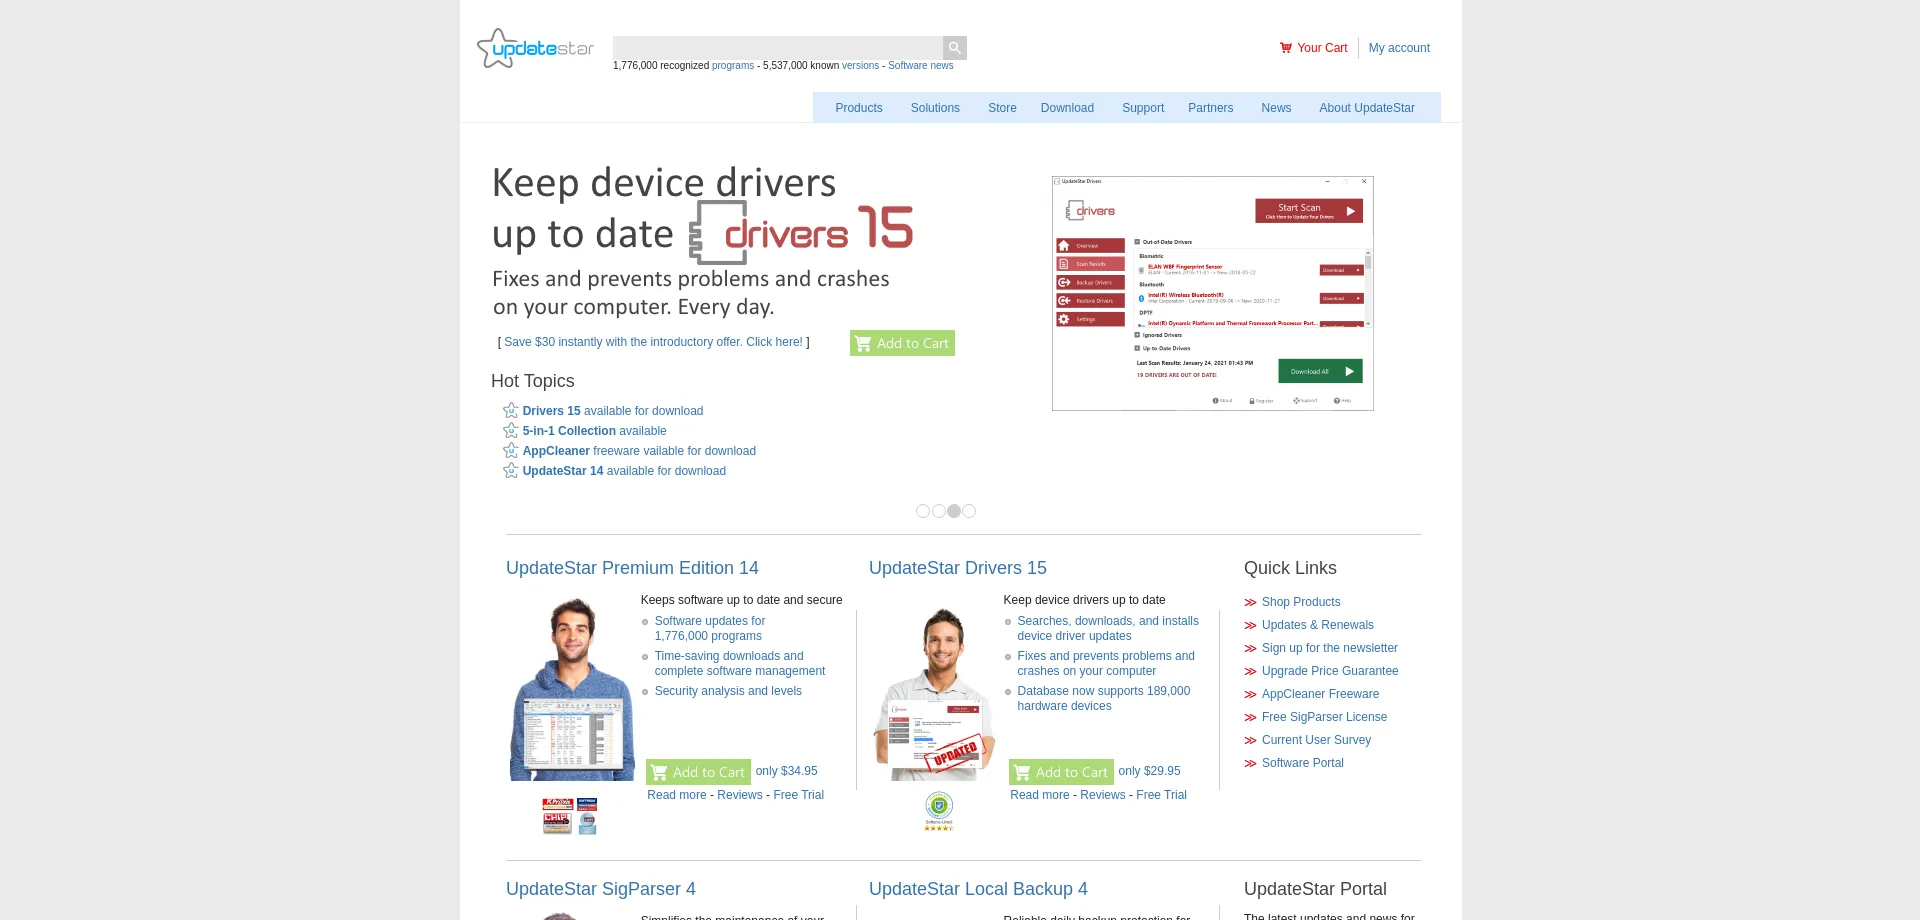The width and height of the screenshot is (1920, 920).
Task: Open Shop Products quick link
Action: pyautogui.click(x=1301, y=602)
